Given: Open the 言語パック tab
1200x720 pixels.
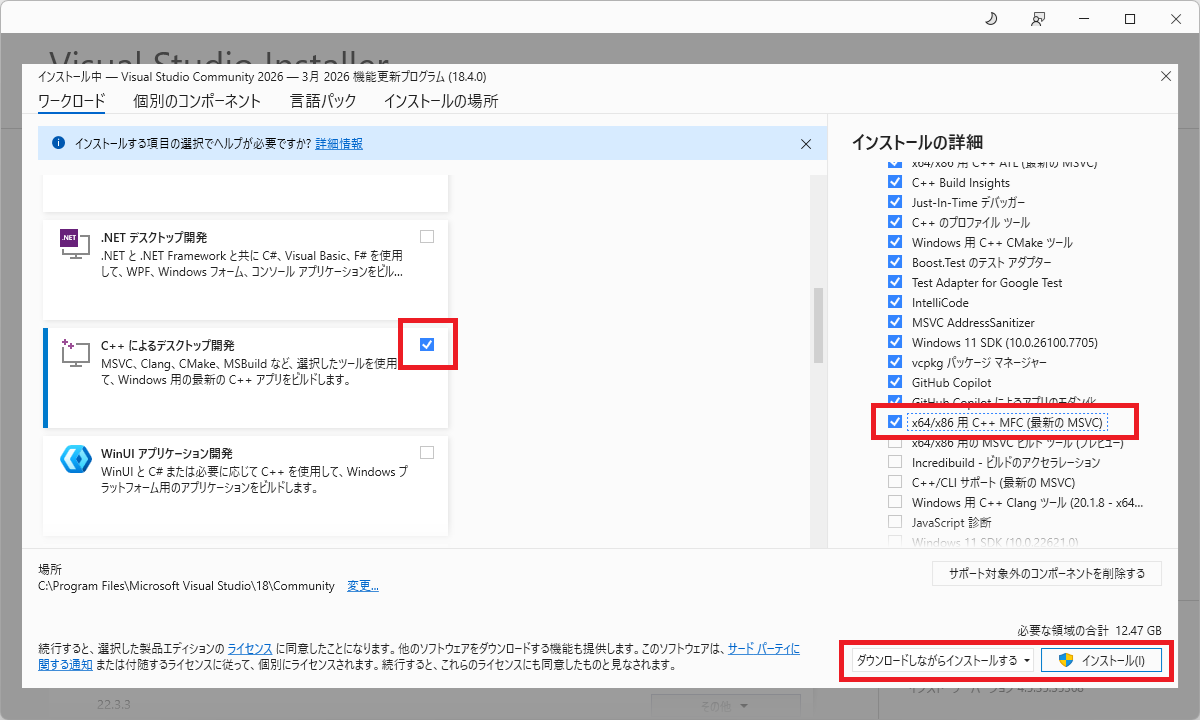Looking at the screenshot, I should (x=322, y=101).
